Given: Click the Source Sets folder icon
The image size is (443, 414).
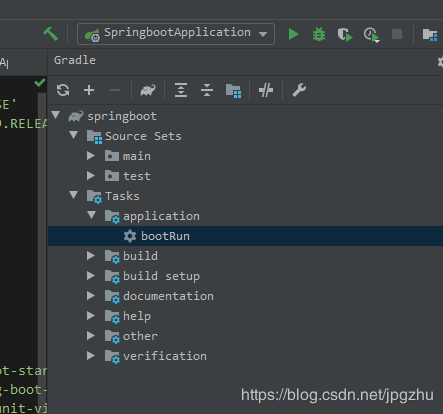Looking at the screenshot, I should click(x=94, y=137).
